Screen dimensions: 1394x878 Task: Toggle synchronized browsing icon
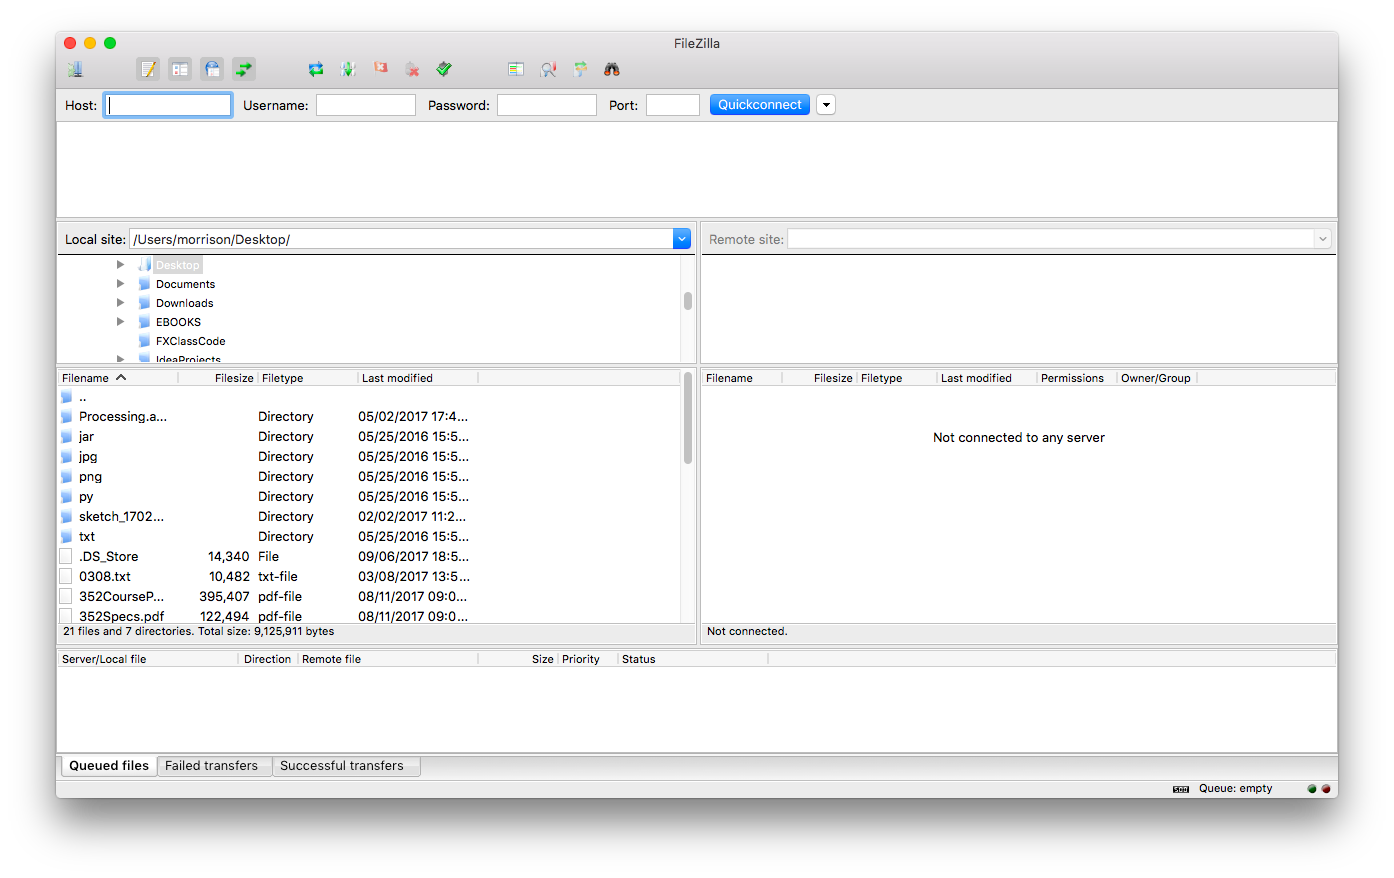pyautogui.click(x=580, y=69)
